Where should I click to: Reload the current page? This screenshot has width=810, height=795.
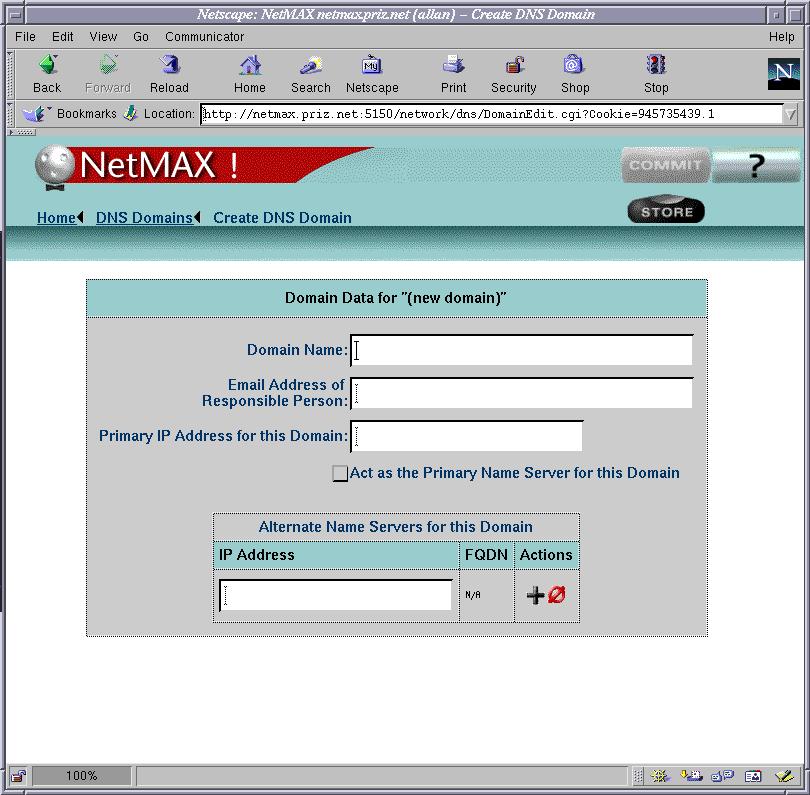tap(169, 67)
